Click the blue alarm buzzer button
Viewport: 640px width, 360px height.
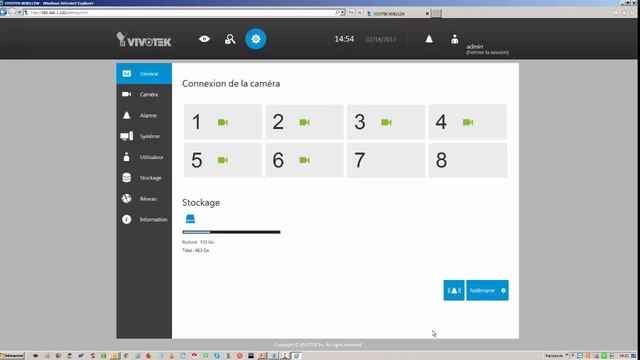(454, 290)
